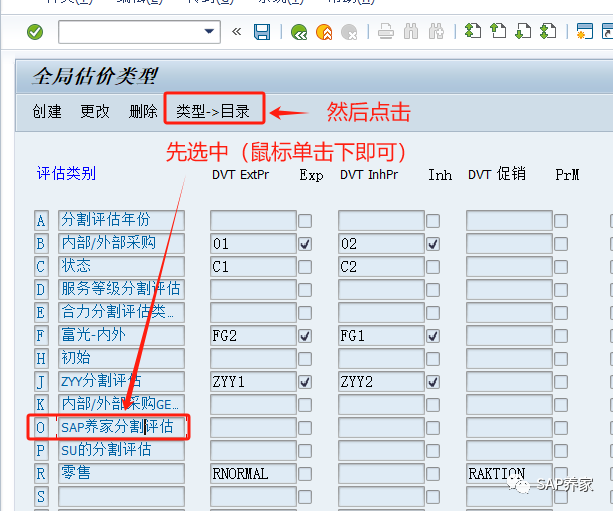Click 删除 button
The width and height of the screenshot is (613, 511).
pos(143,111)
